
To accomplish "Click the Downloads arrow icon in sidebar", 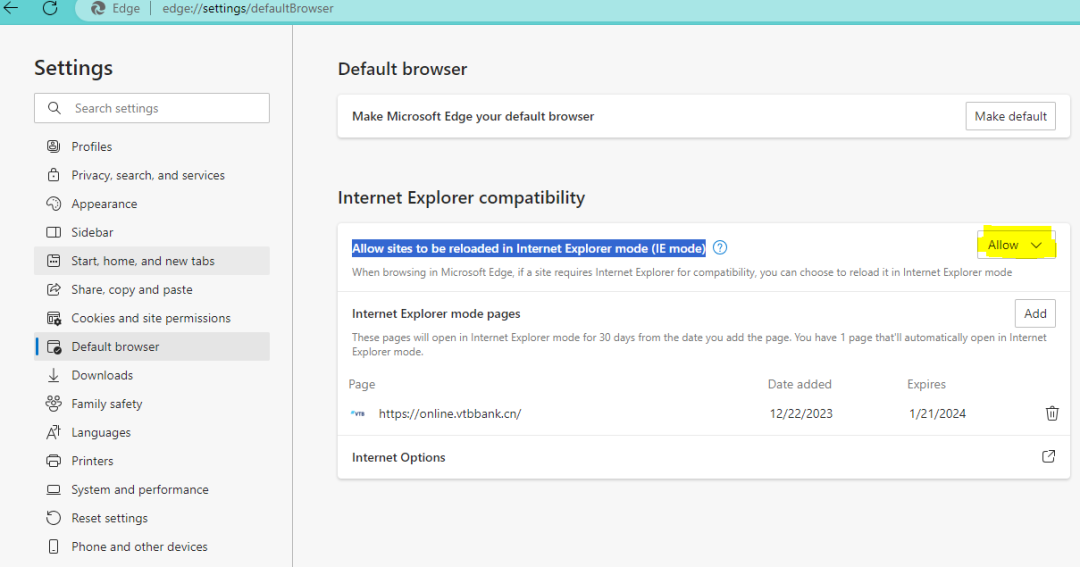I will pyautogui.click(x=54, y=376).
